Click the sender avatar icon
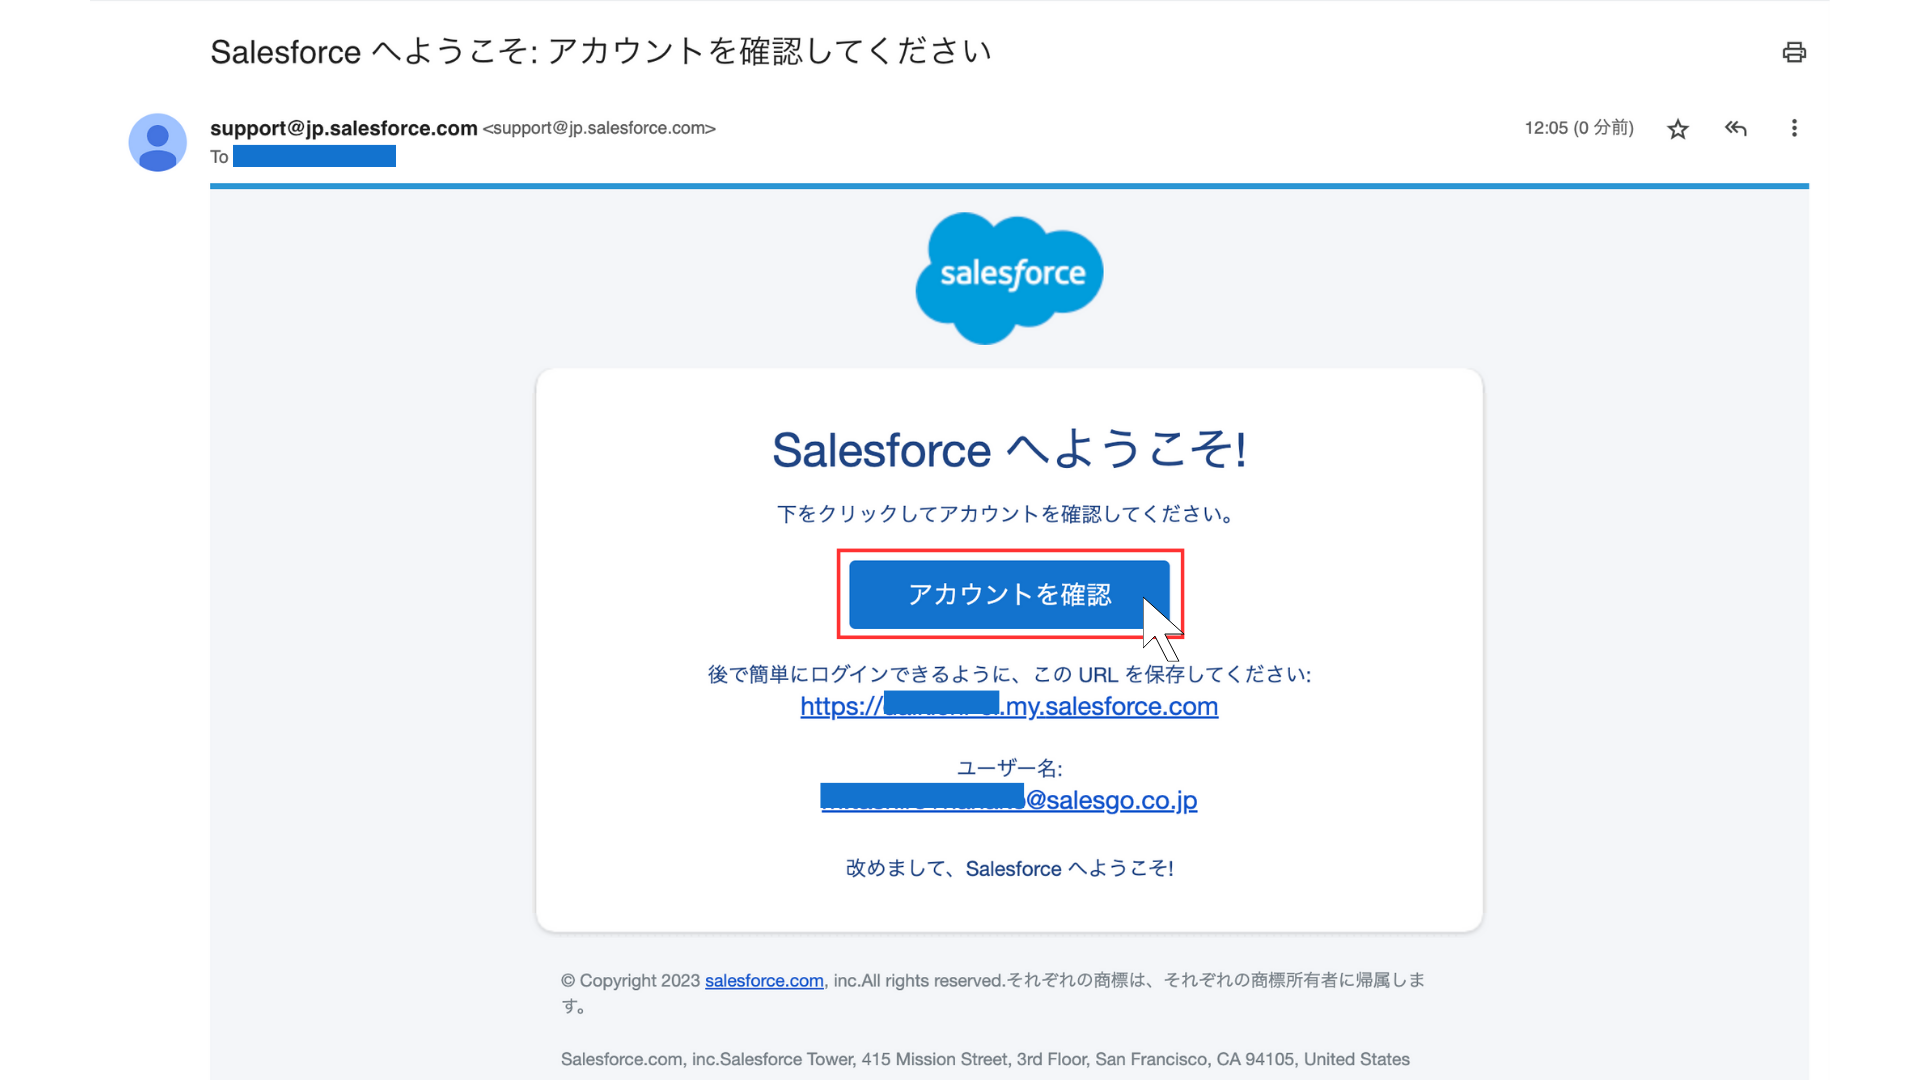The width and height of the screenshot is (1920, 1080). (157, 142)
